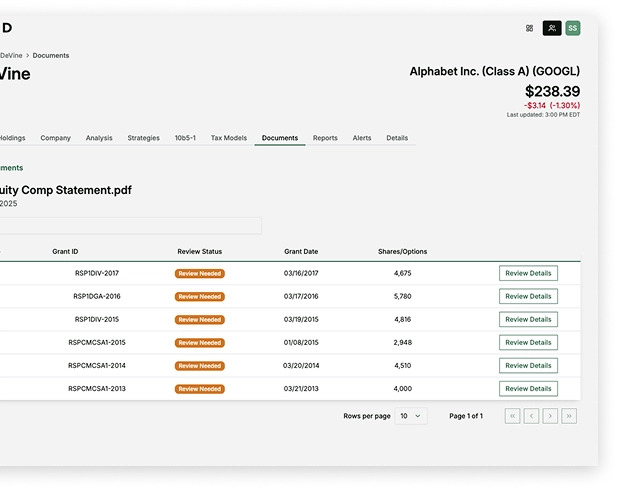Switch to the Tax Models tab
618x490 pixels.
(x=229, y=138)
